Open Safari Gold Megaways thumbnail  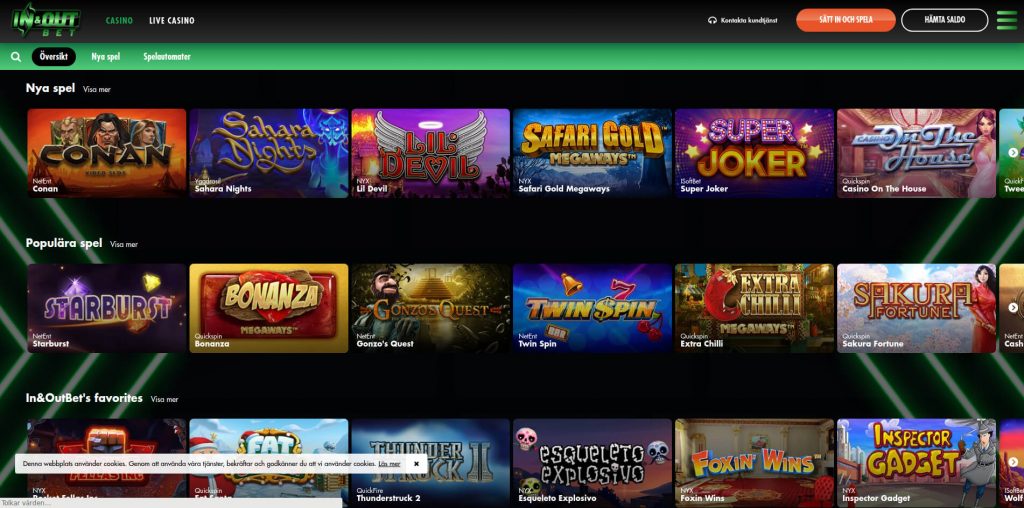(x=593, y=153)
